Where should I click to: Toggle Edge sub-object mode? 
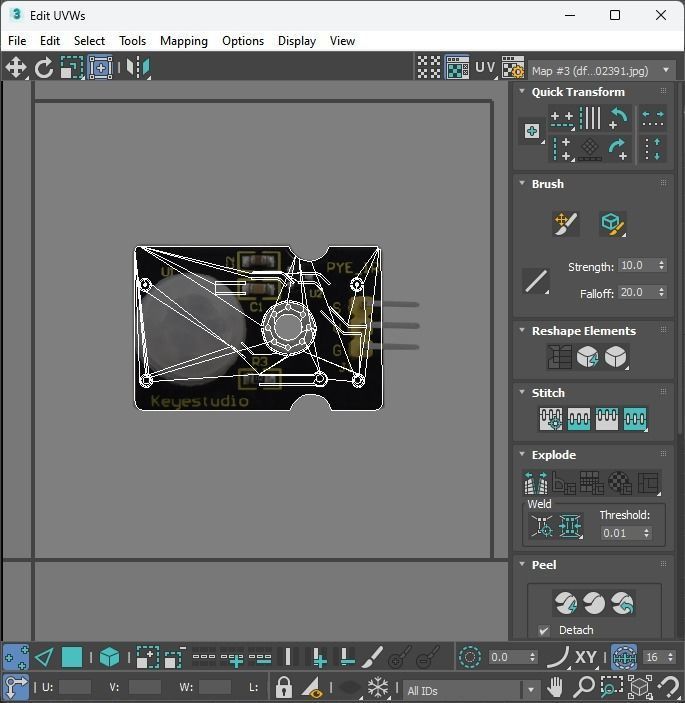coord(44,657)
